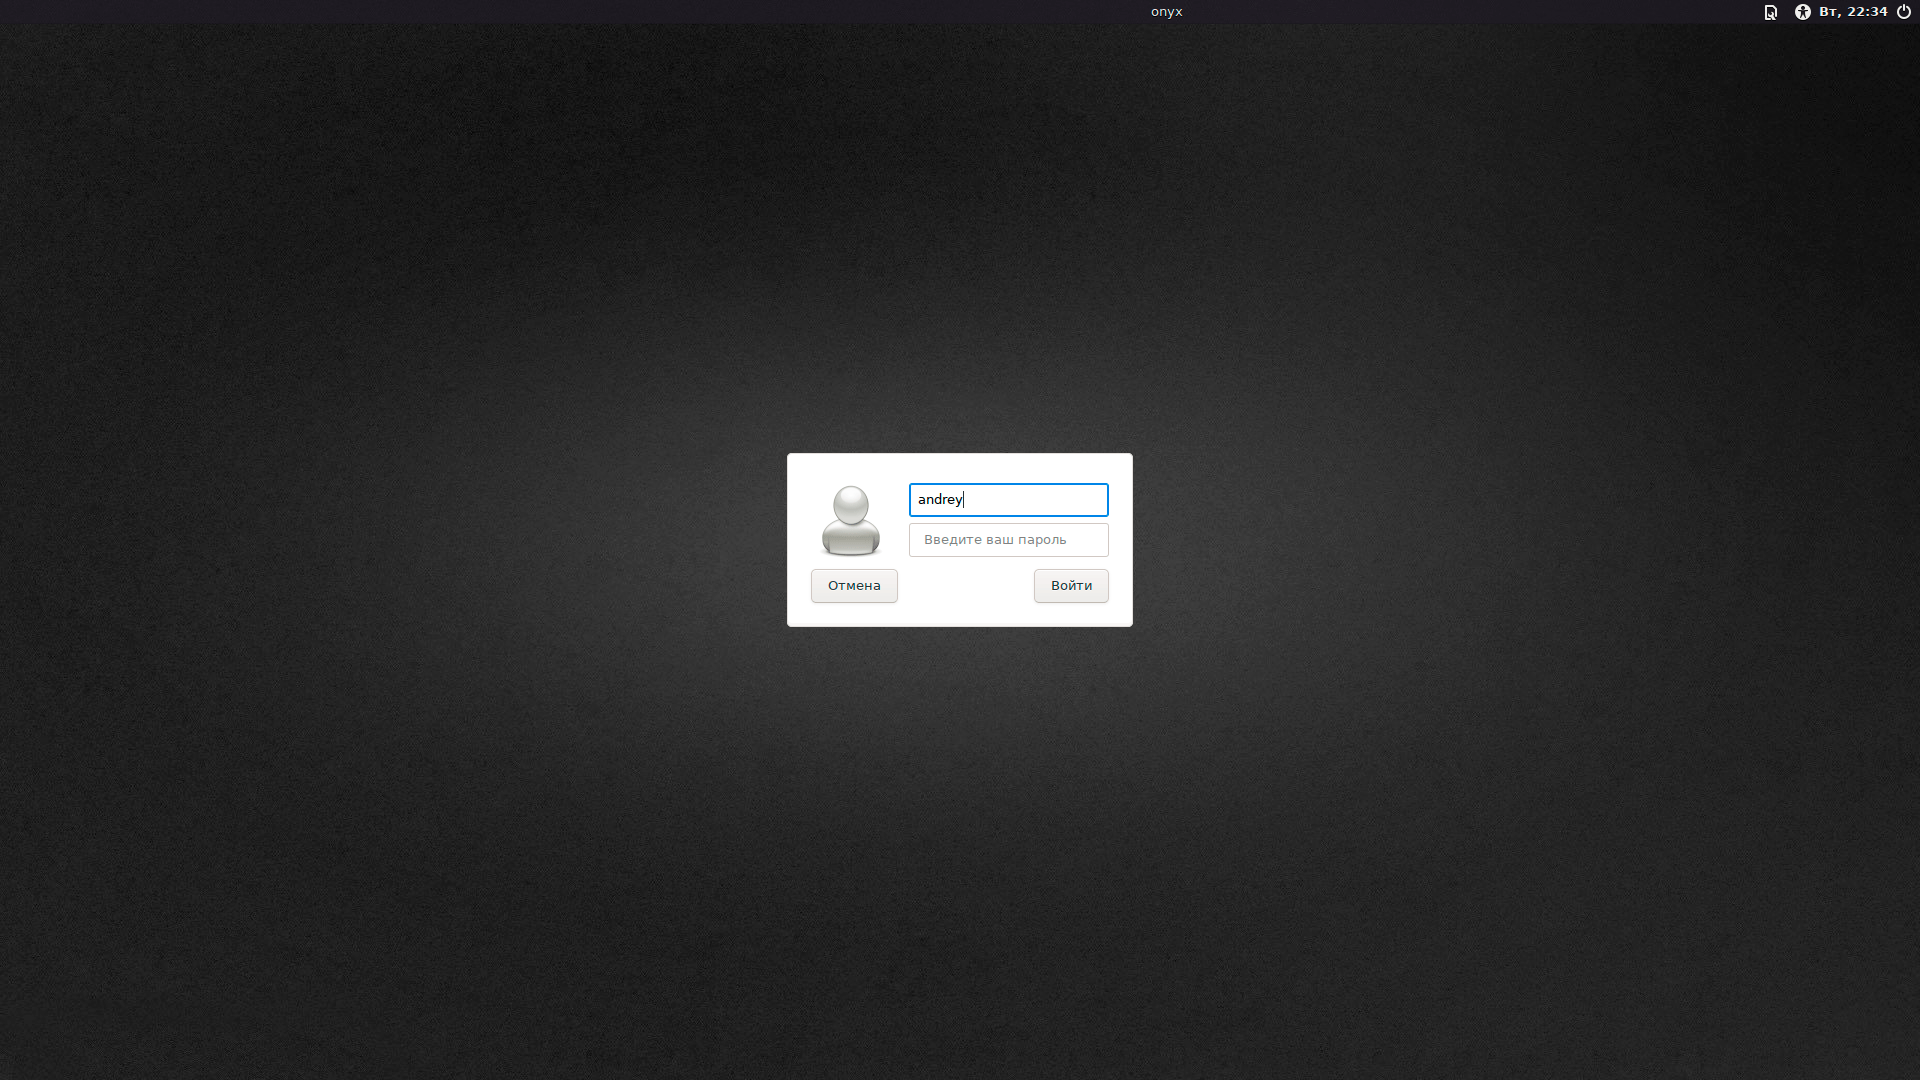Cancel the login via Отмена
Screen dimensions: 1920x1080
pos(854,586)
